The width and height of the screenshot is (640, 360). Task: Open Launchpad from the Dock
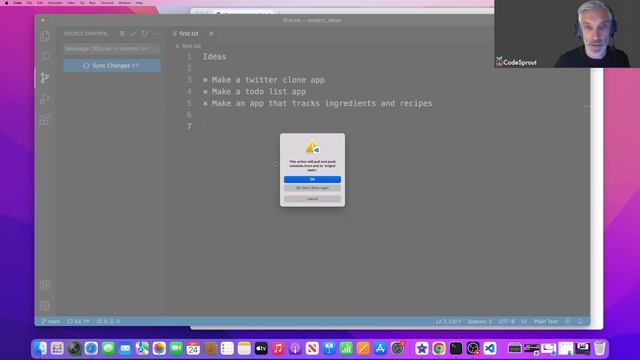(x=57, y=348)
